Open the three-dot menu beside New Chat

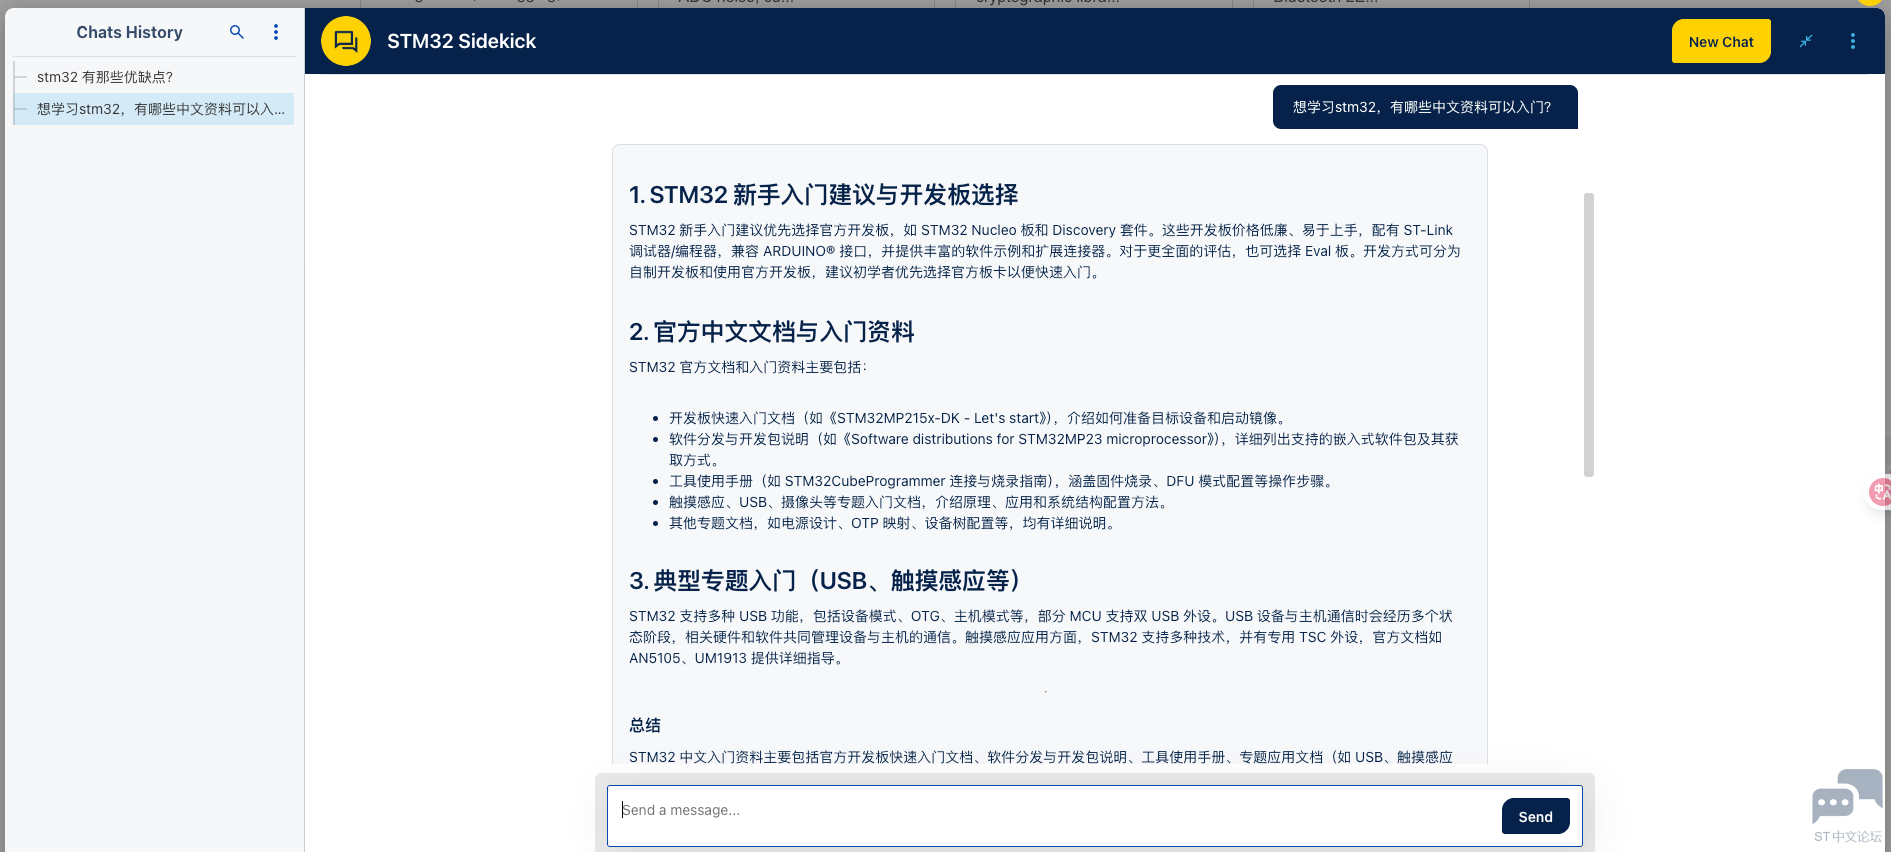coord(1852,41)
